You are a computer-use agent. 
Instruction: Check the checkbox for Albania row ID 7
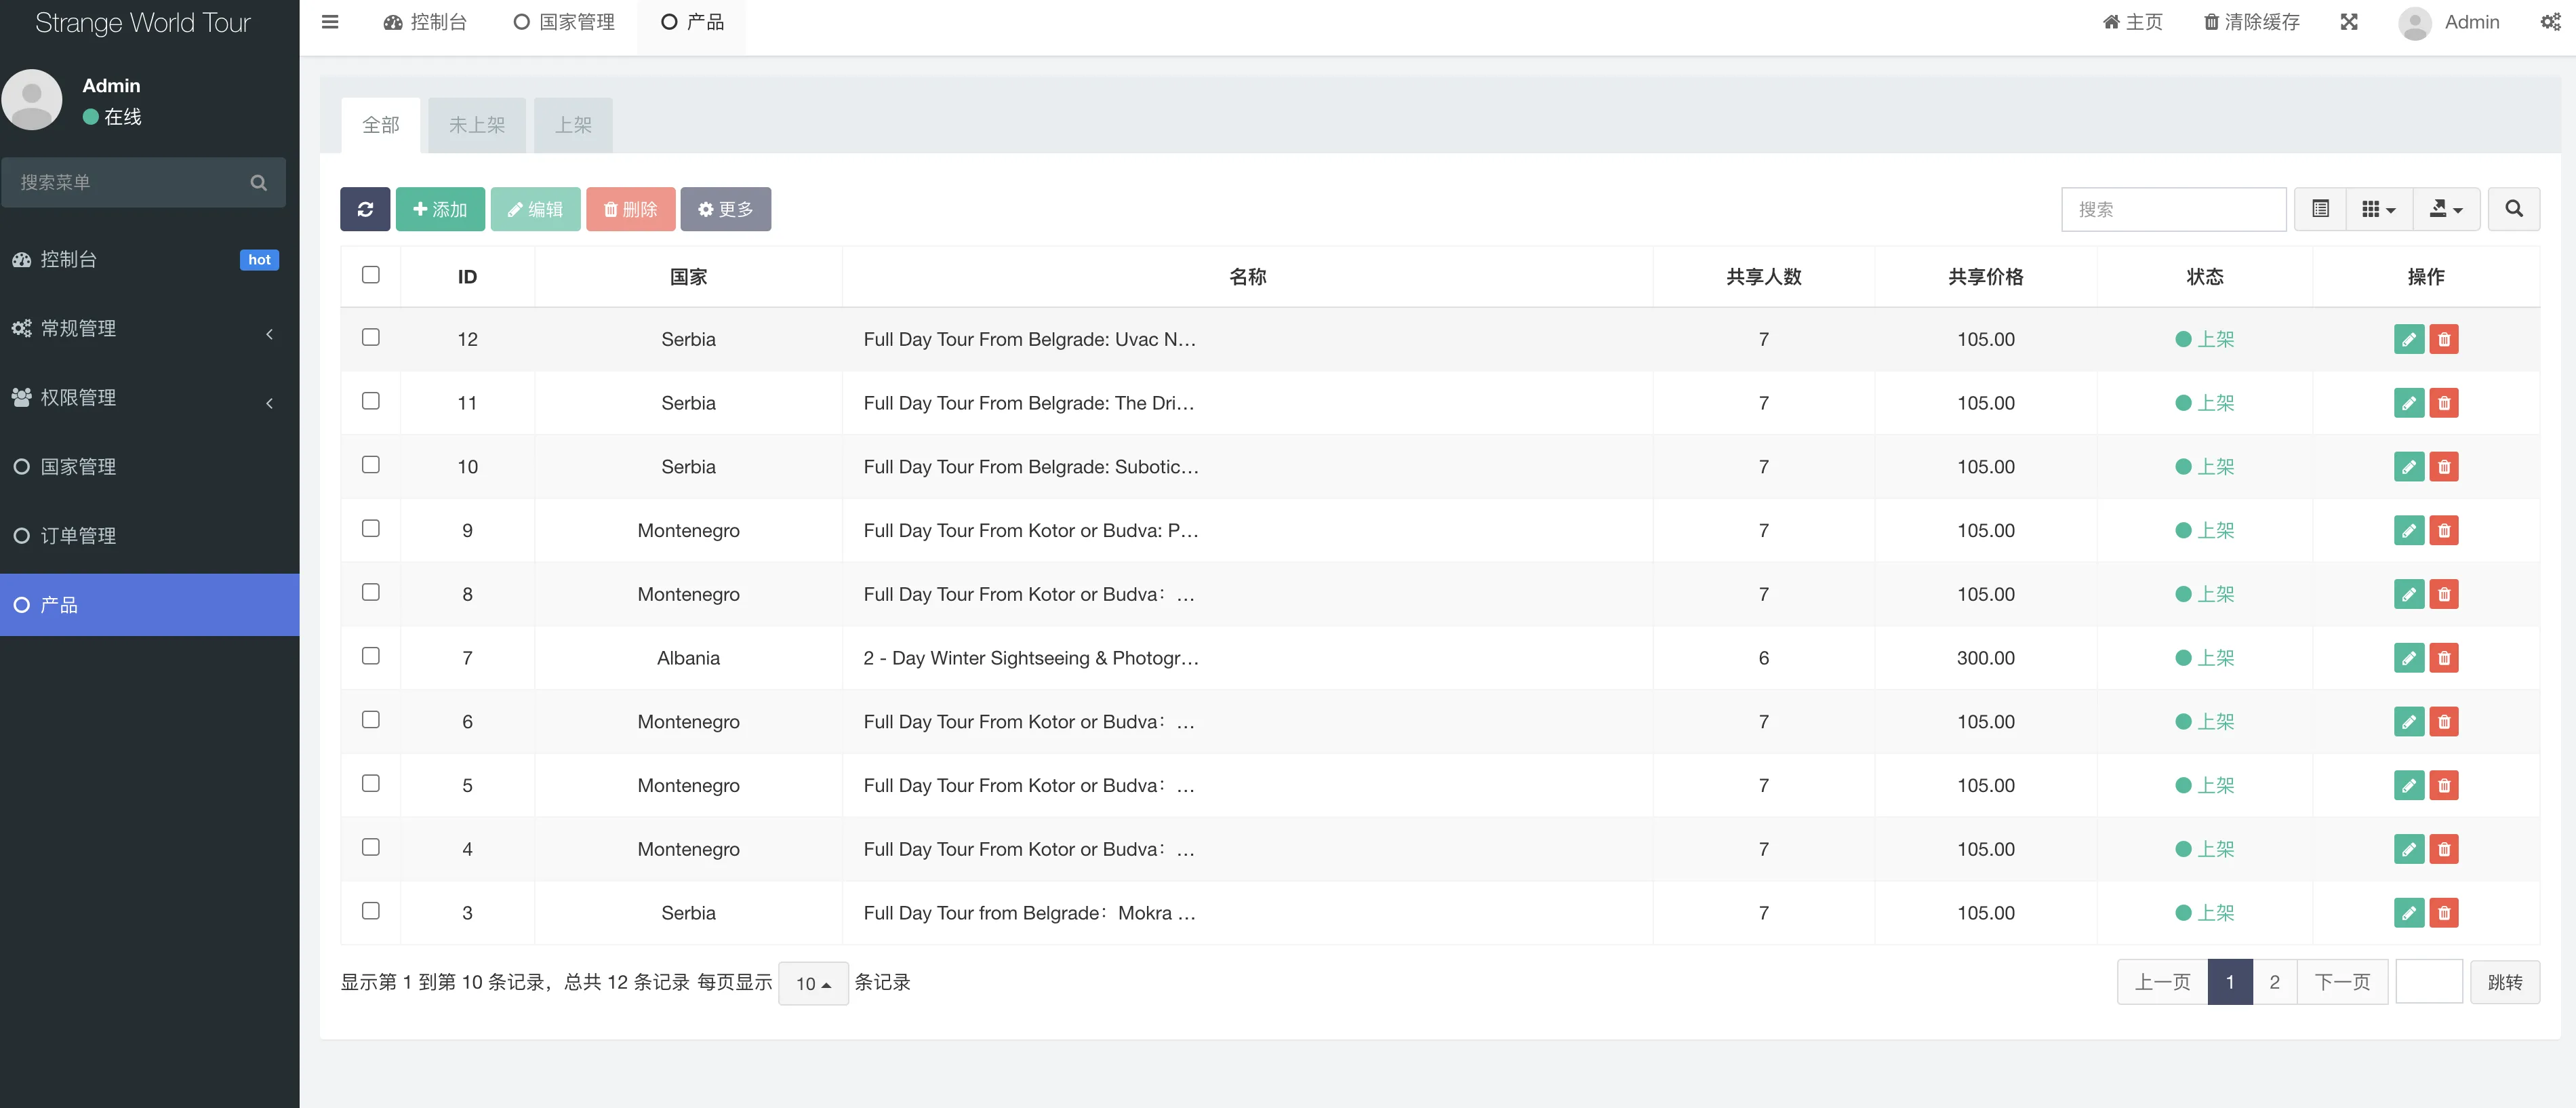[x=371, y=656]
